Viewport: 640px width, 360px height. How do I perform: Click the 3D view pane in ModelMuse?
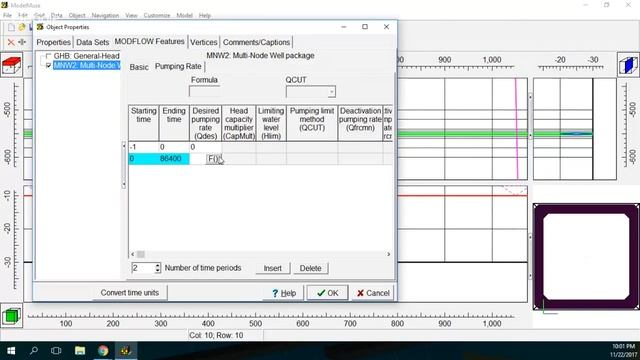[x=586, y=256]
